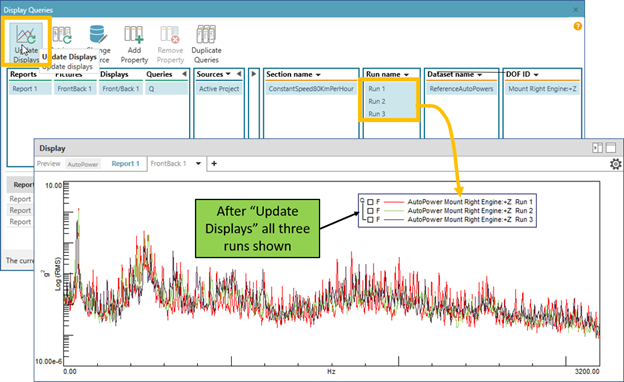The height and width of the screenshot is (382, 624).
Task: Select Front/Back 1 in Displays column
Action: pos(121,89)
